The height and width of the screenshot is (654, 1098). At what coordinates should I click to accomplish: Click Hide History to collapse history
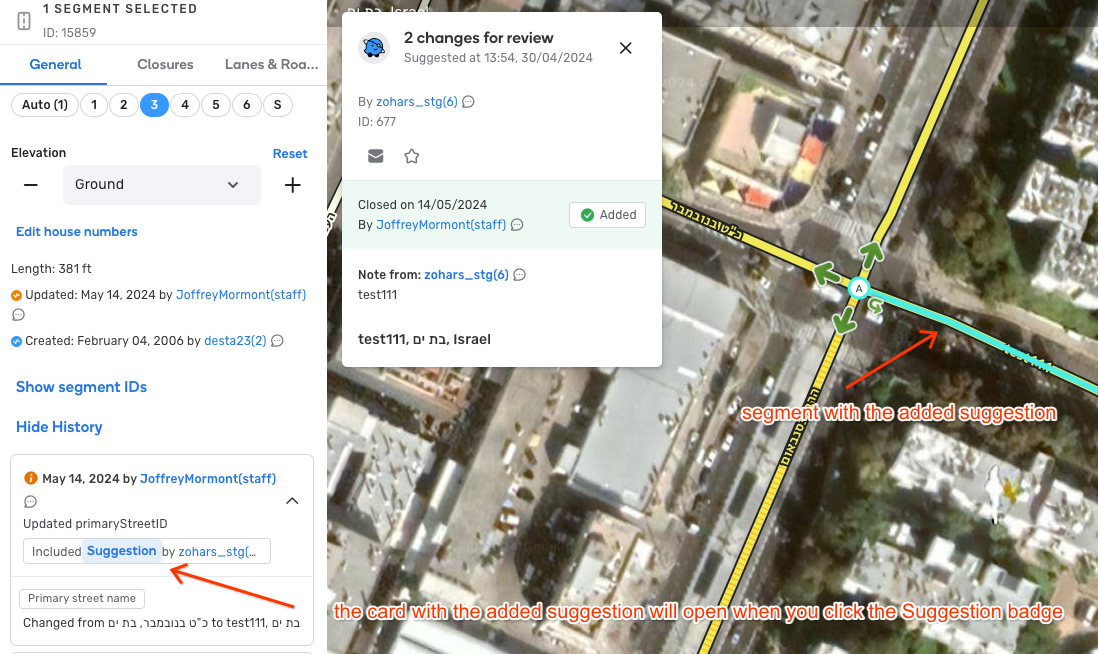tap(59, 427)
